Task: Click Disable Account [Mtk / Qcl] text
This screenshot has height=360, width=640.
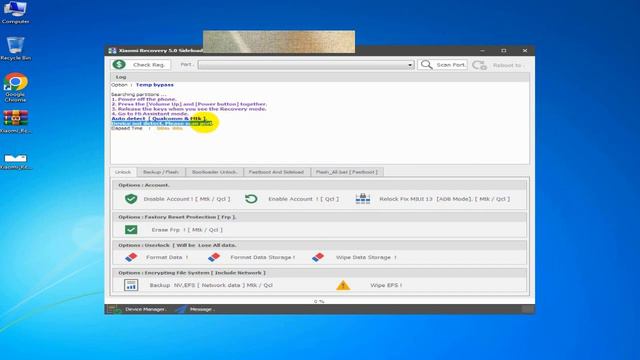Action: pos(187,199)
